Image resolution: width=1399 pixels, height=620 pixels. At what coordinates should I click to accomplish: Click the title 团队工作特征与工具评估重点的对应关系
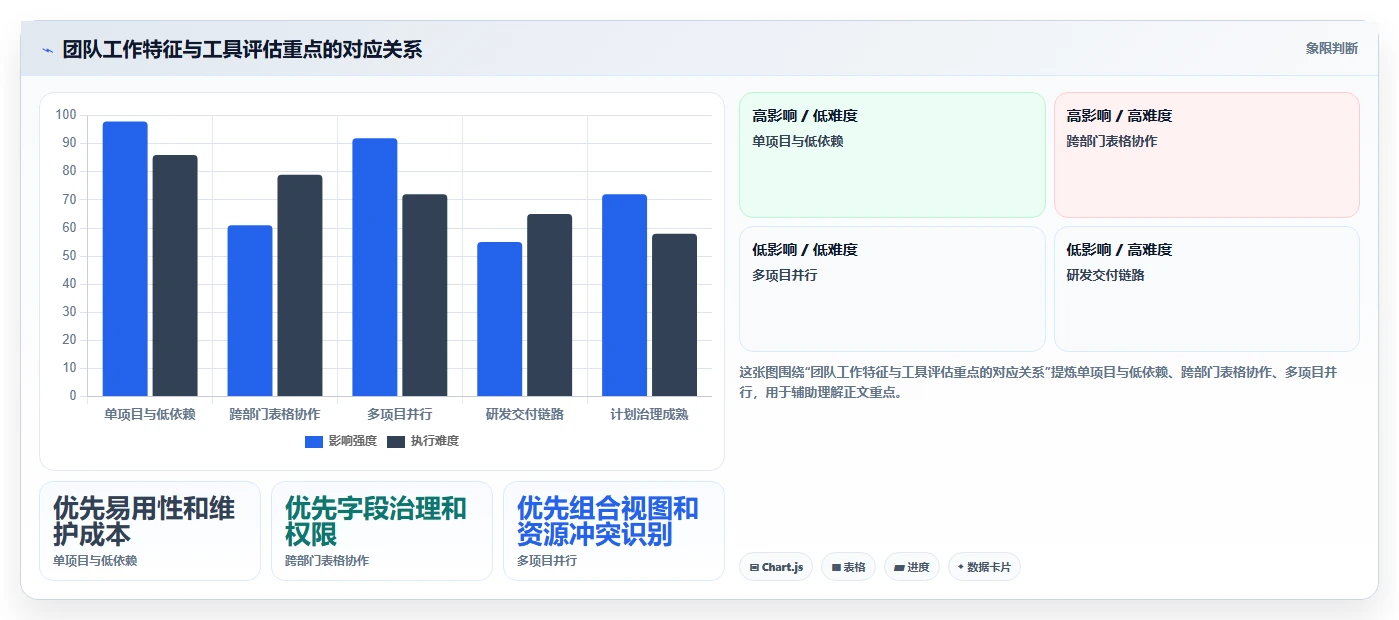point(242,49)
